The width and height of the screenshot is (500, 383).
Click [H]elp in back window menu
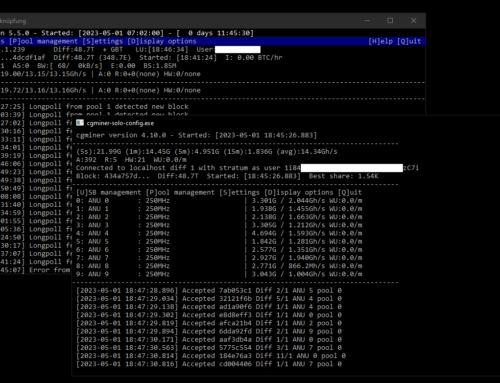pyautogui.click(x=381, y=41)
